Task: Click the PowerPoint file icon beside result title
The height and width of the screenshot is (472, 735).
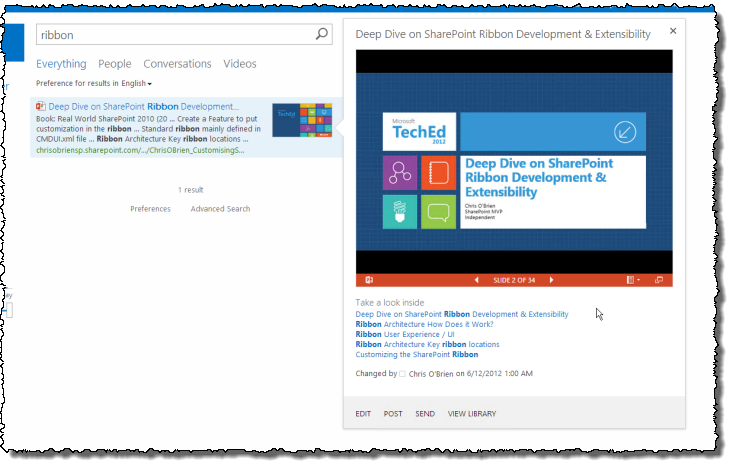Action: pos(41,106)
